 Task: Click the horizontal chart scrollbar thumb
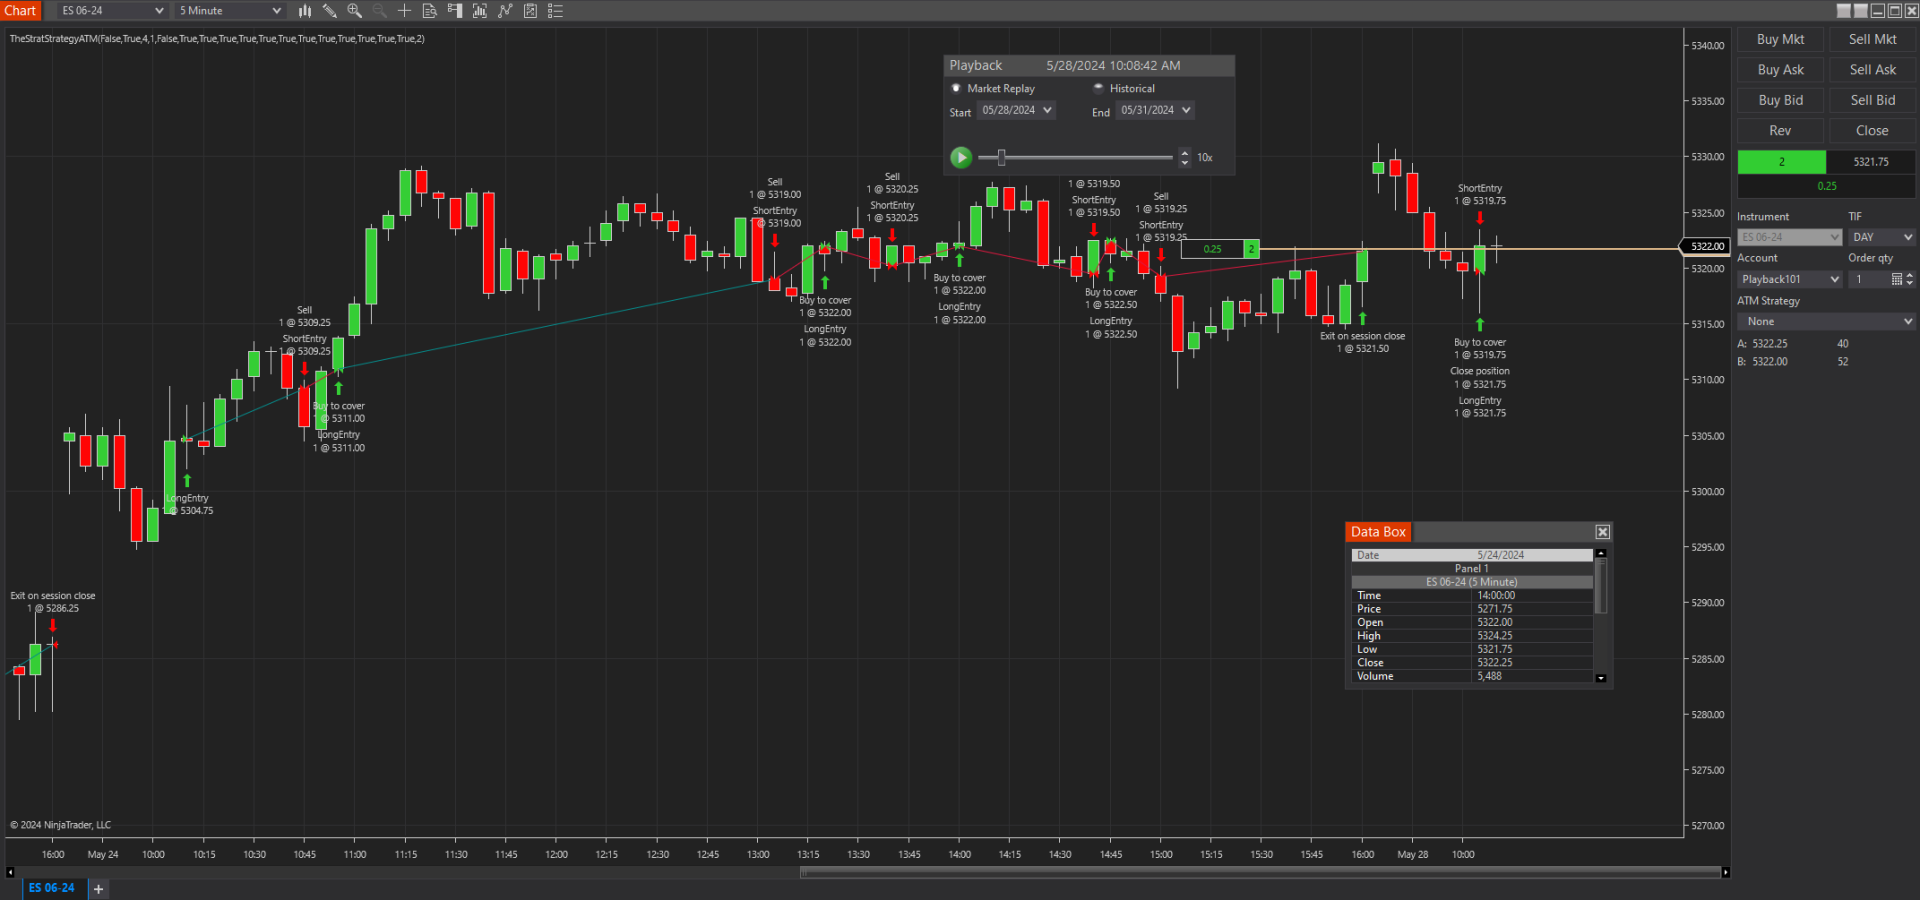pyautogui.click(x=1260, y=872)
